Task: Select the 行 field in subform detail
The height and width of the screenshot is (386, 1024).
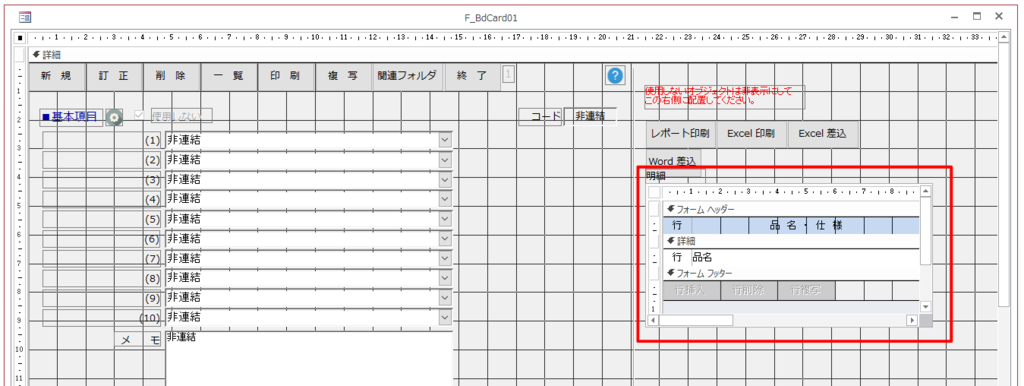Action: tap(677, 257)
